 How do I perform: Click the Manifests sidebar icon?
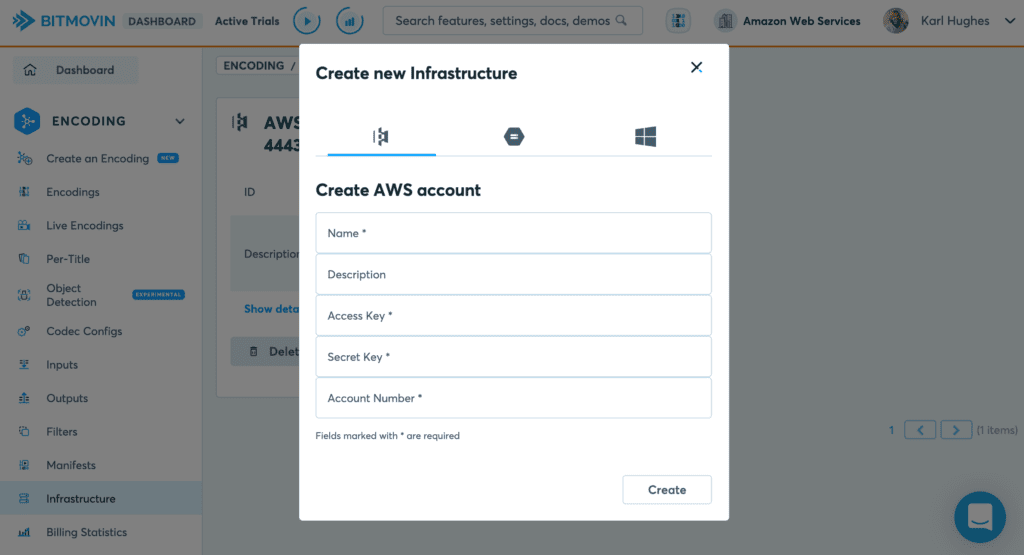click(24, 465)
